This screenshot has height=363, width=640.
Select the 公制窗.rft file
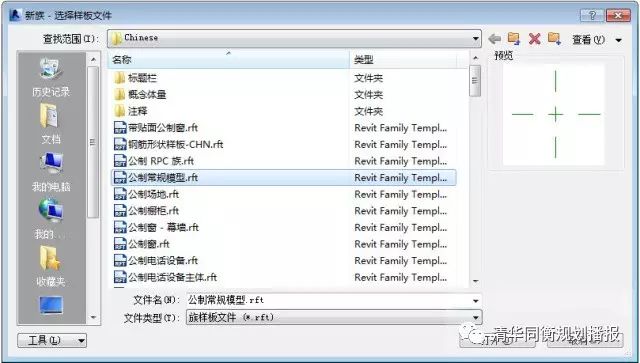pos(142,244)
